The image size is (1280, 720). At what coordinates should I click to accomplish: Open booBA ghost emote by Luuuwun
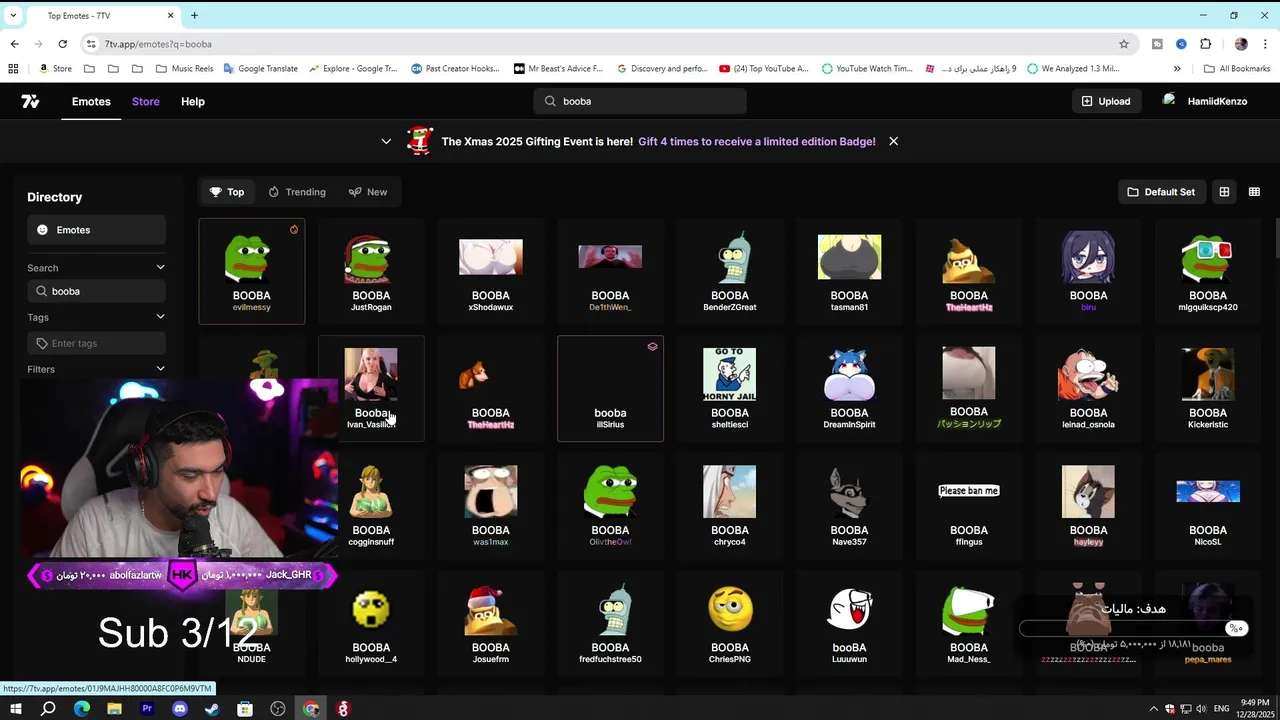tap(849, 622)
